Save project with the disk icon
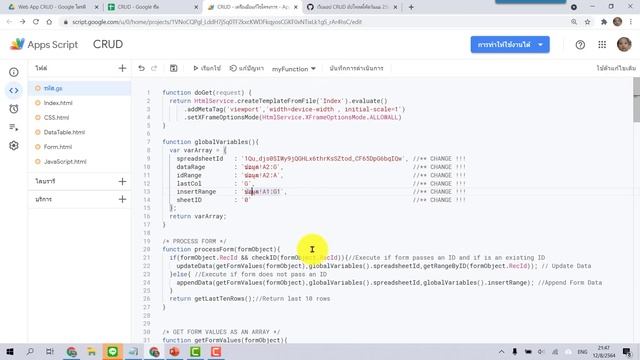This screenshot has width=640, height=360. click(x=173, y=68)
